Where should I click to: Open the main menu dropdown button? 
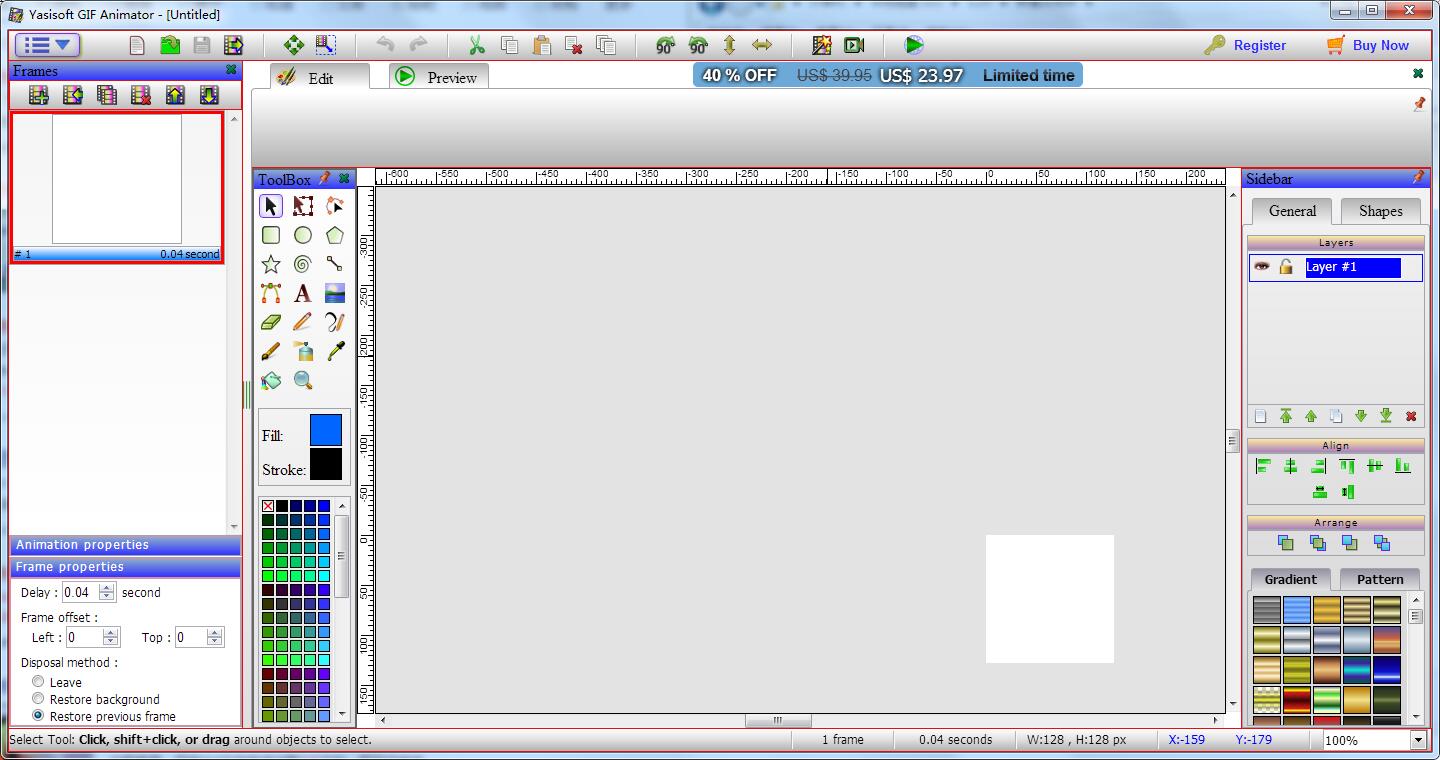(x=47, y=45)
